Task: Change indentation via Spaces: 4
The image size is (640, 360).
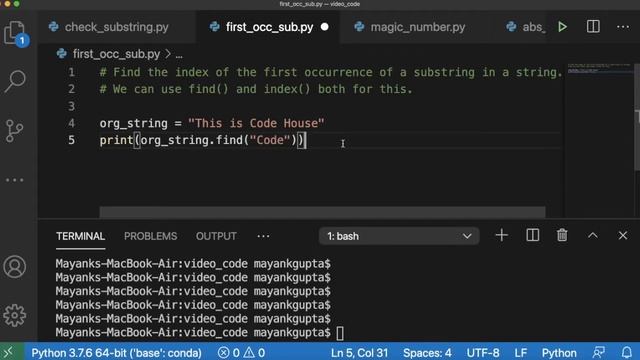Action: pos(427,353)
